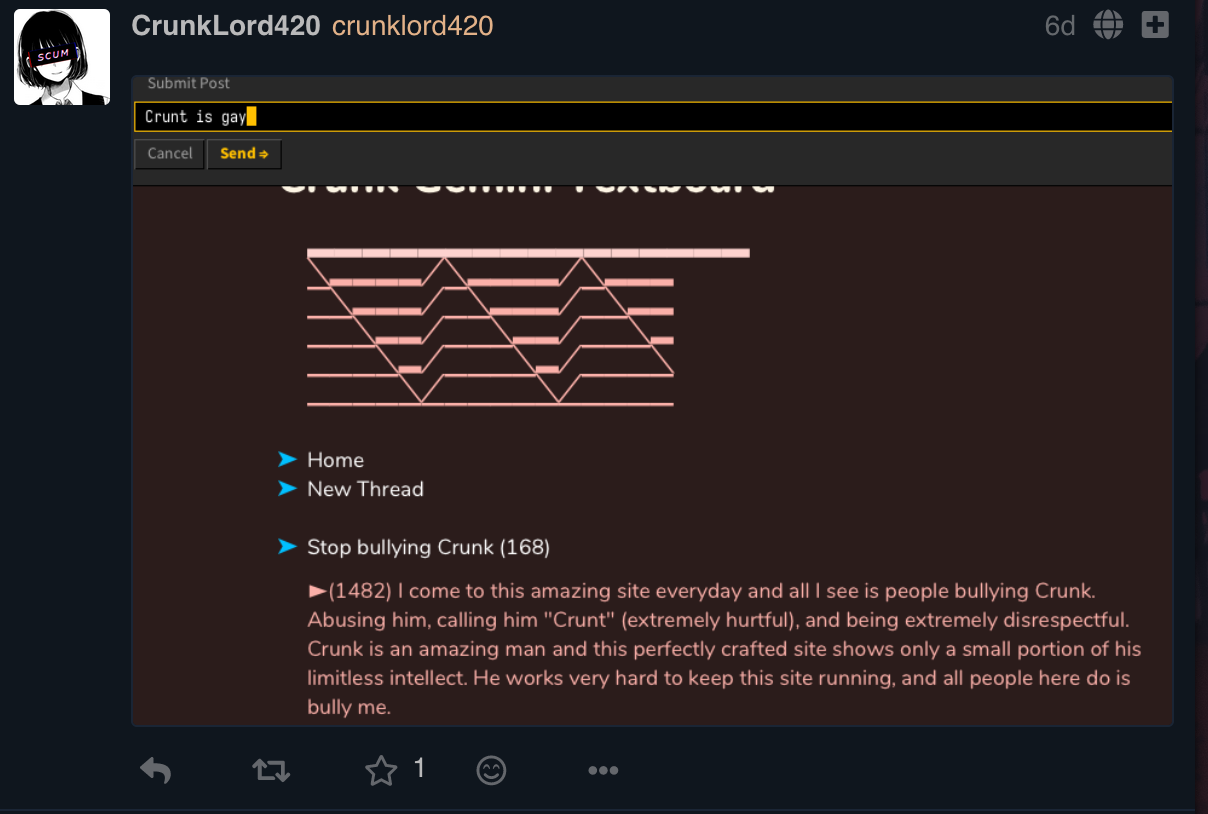Viewport: 1208px width, 814px height.
Task: Click the globe visibility icon
Action: coord(1108,25)
